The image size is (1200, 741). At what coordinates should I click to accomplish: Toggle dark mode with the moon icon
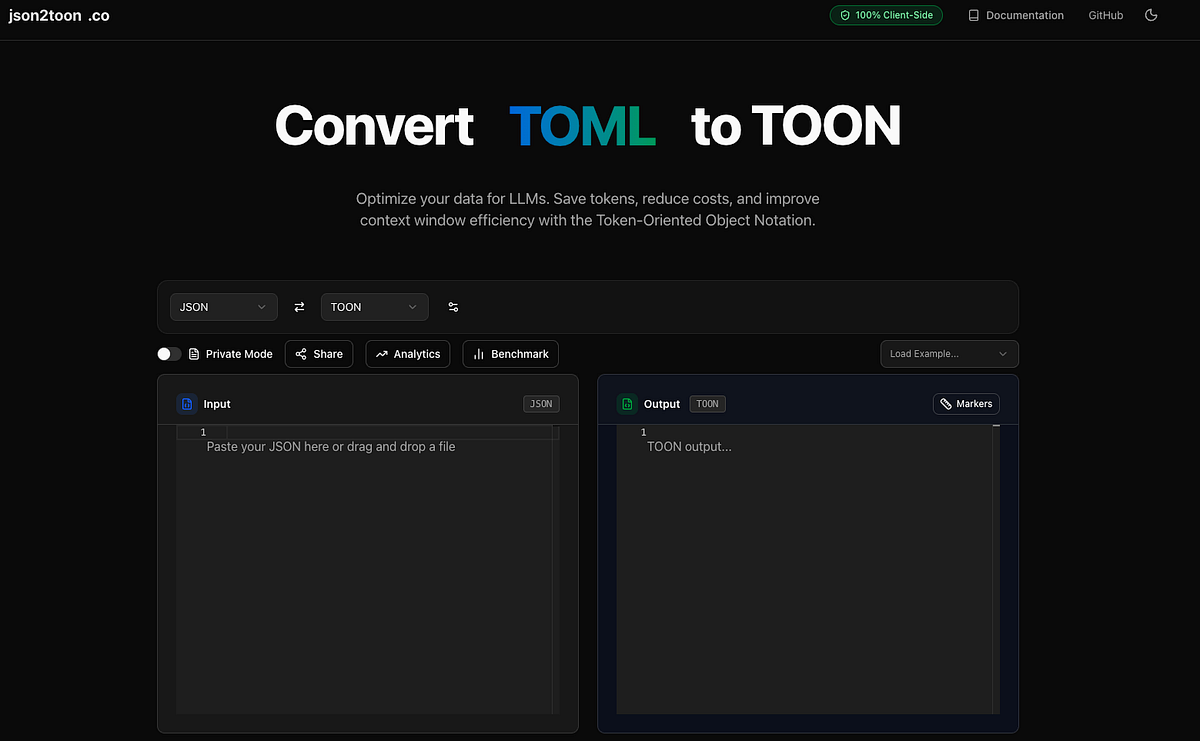1151,15
